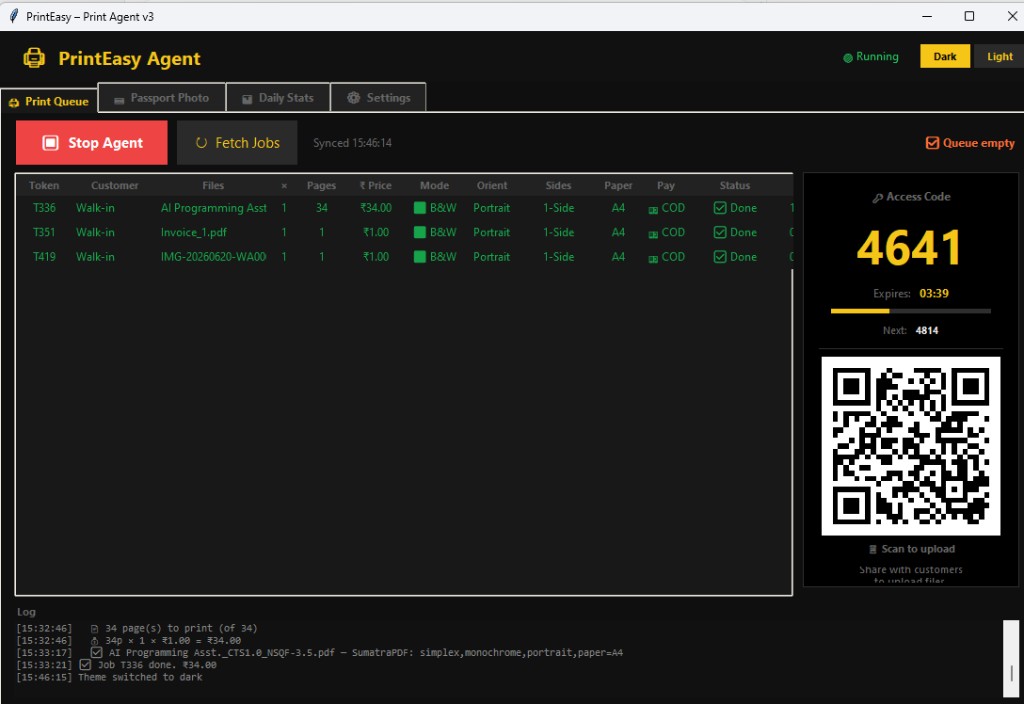Open the Daily Stats tab
The image size is (1024, 704).
pyautogui.click(x=278, y=97)
